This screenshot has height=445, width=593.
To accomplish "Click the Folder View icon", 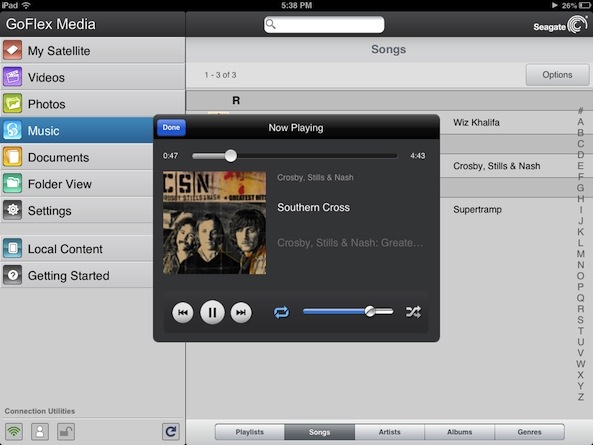I will [12, 184].
